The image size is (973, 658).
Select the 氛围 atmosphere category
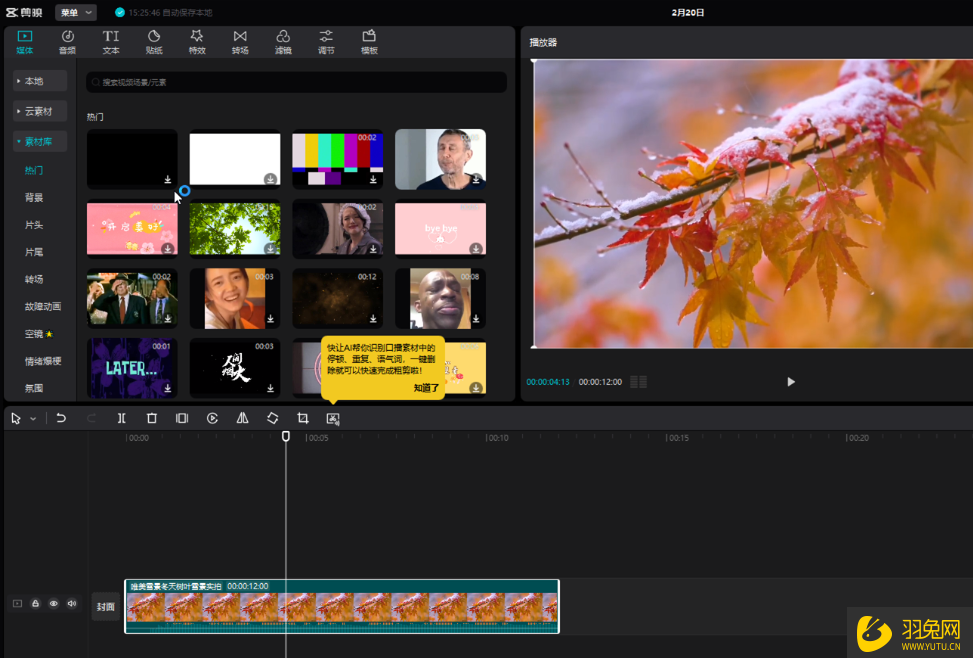pyautogui.click(x=34, y=388)
